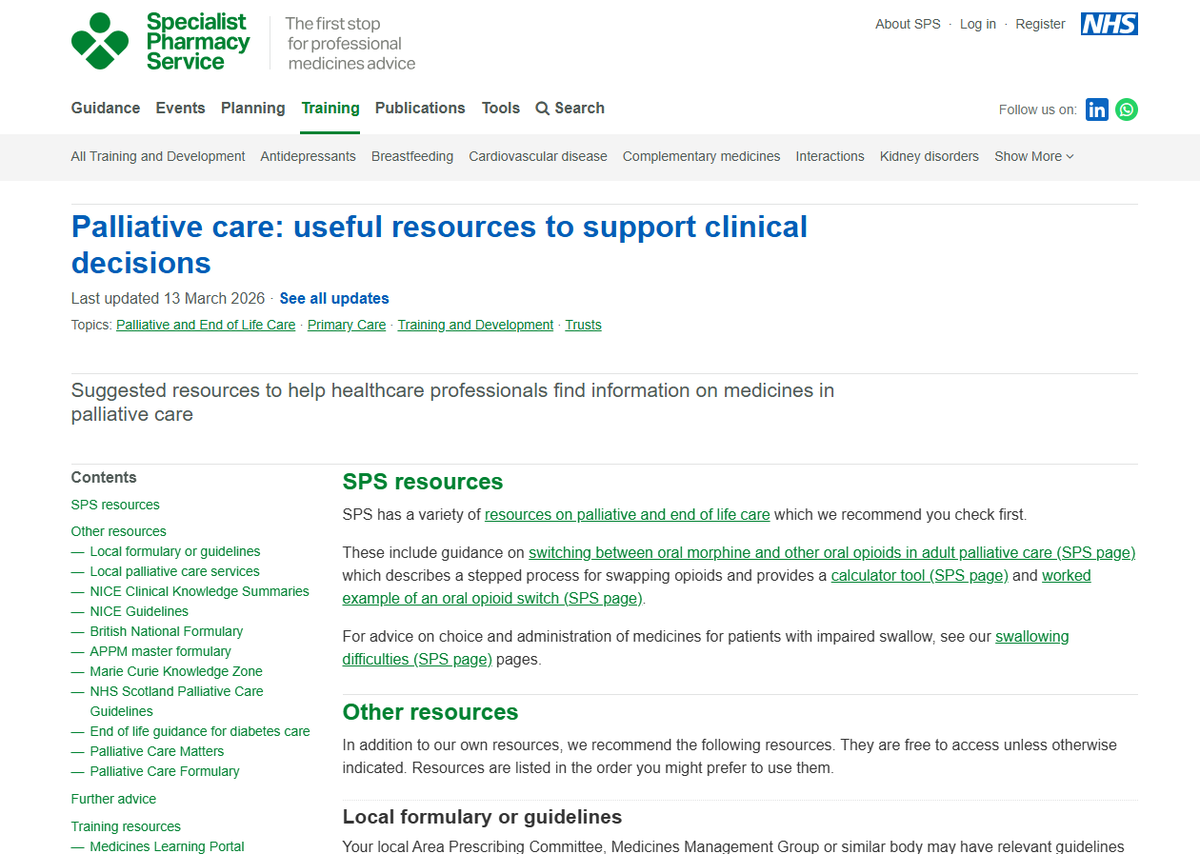This screenshot has width=1200, height=854.
Task: Jump to British National Formulary section
Action: pos(166,631)
